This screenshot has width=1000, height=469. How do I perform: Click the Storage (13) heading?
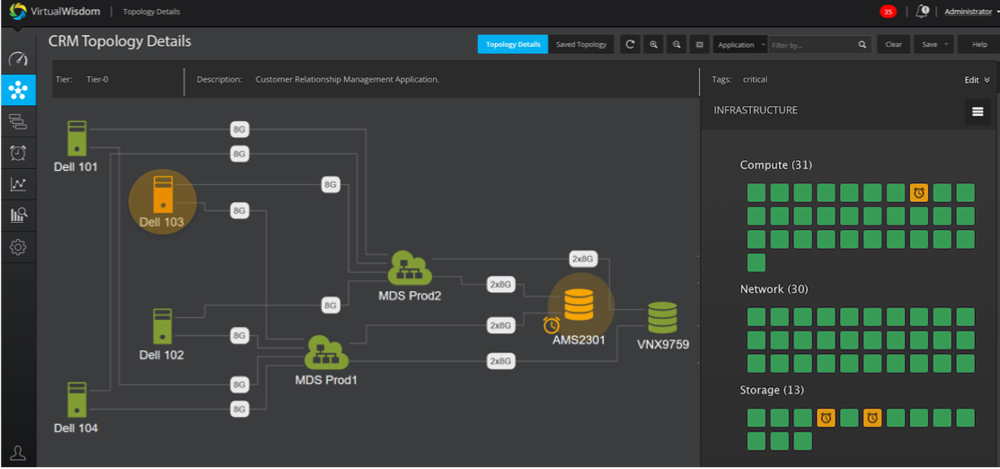772,390
